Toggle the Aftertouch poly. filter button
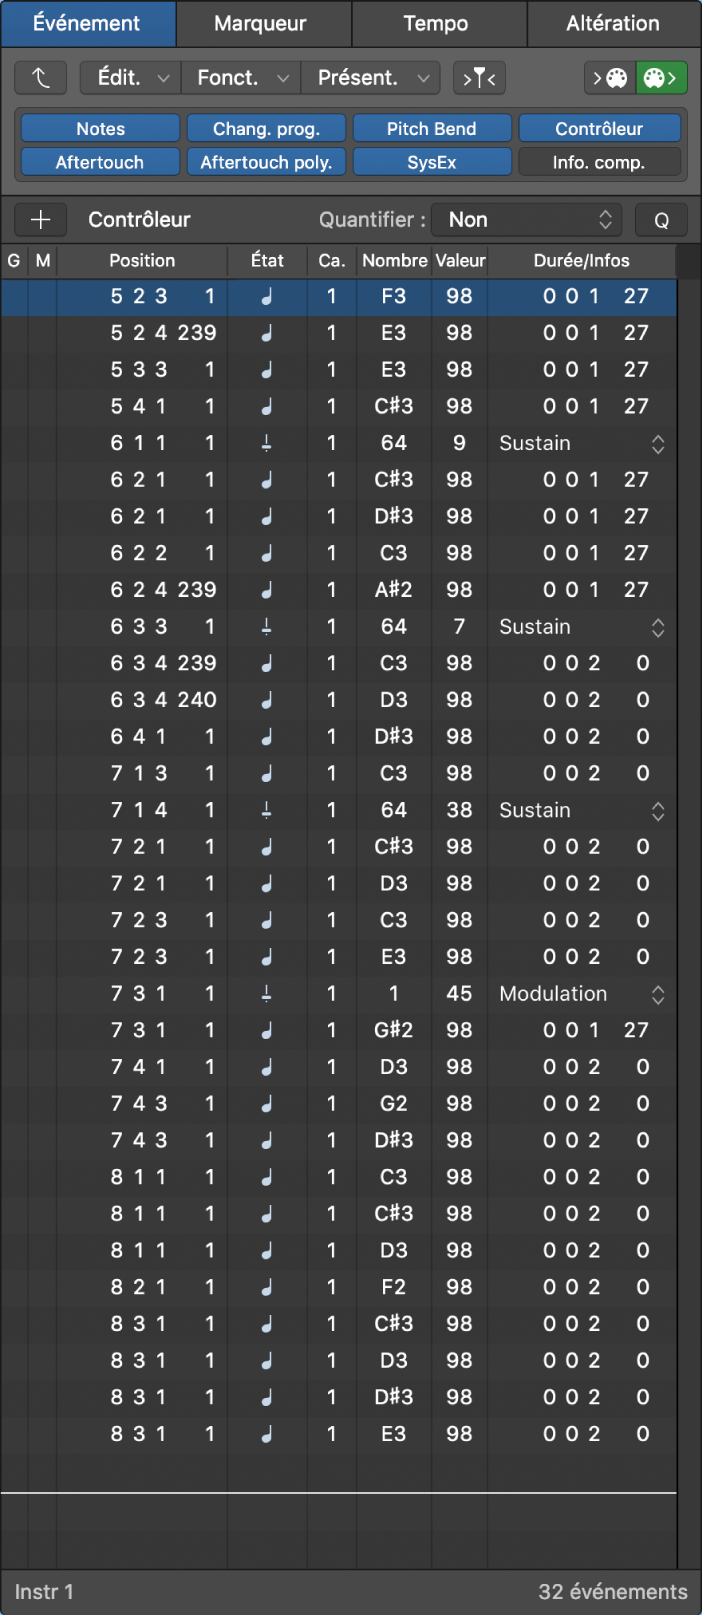 [266, 162]
